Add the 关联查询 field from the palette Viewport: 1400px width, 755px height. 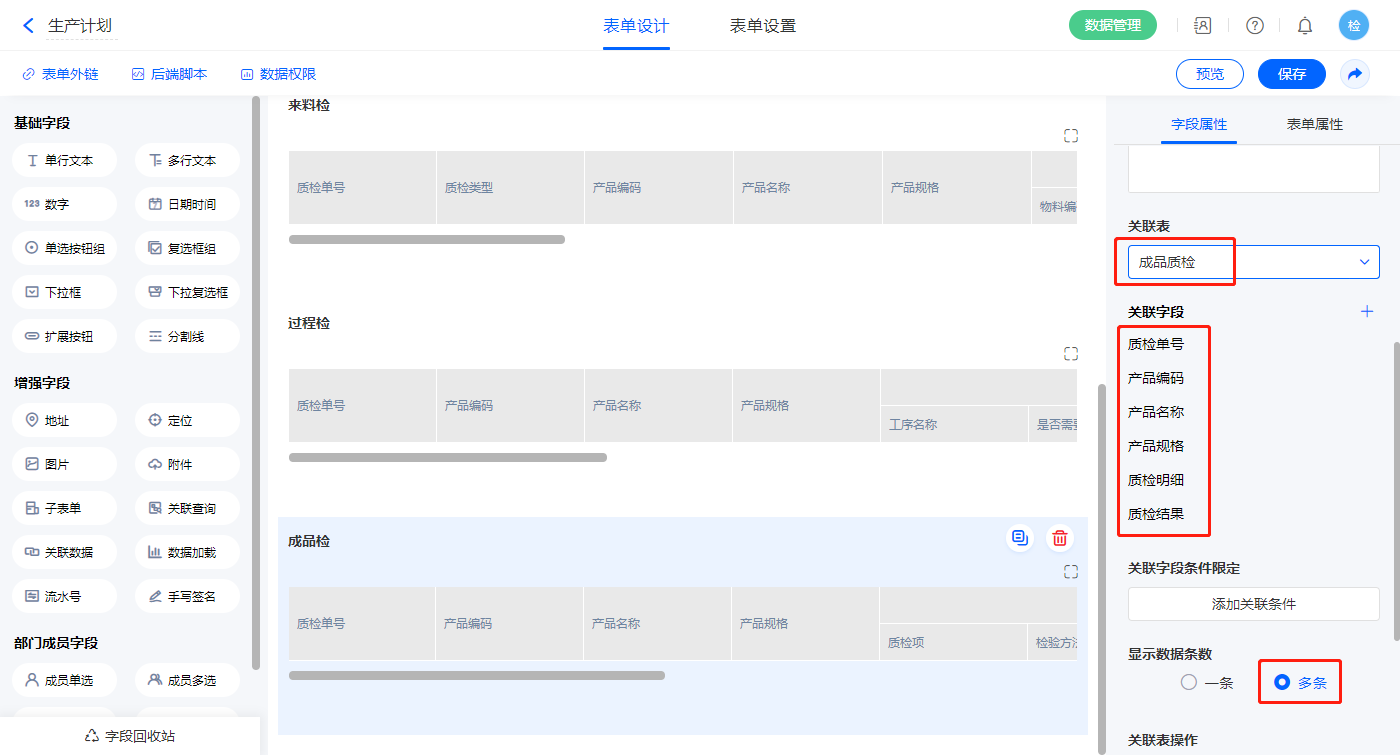click(187, 509)
